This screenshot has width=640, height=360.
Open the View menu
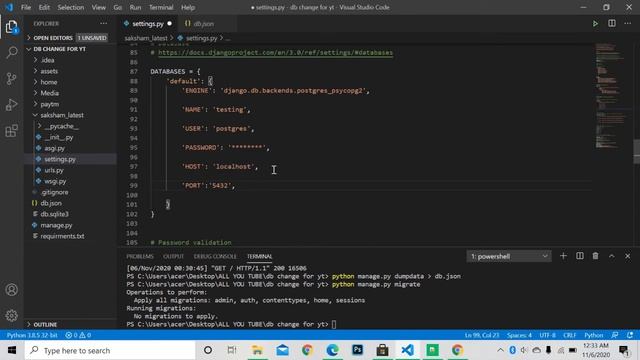pos(98,7)
